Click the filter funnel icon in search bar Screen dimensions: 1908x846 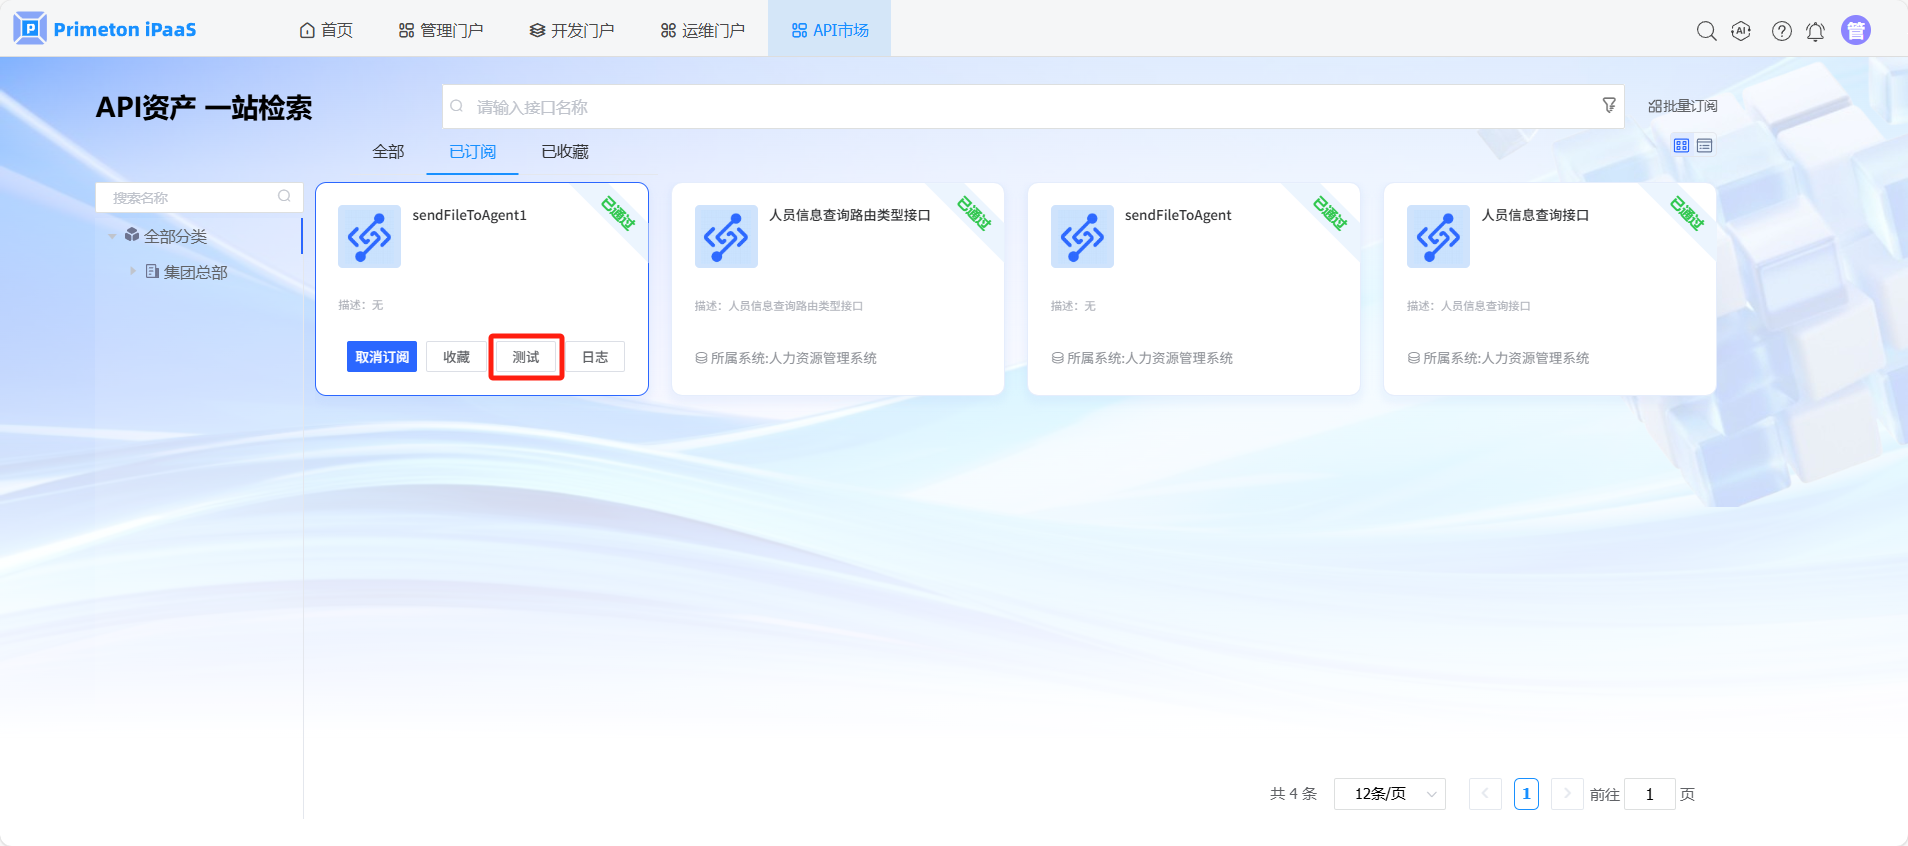tap(1609, 105)
